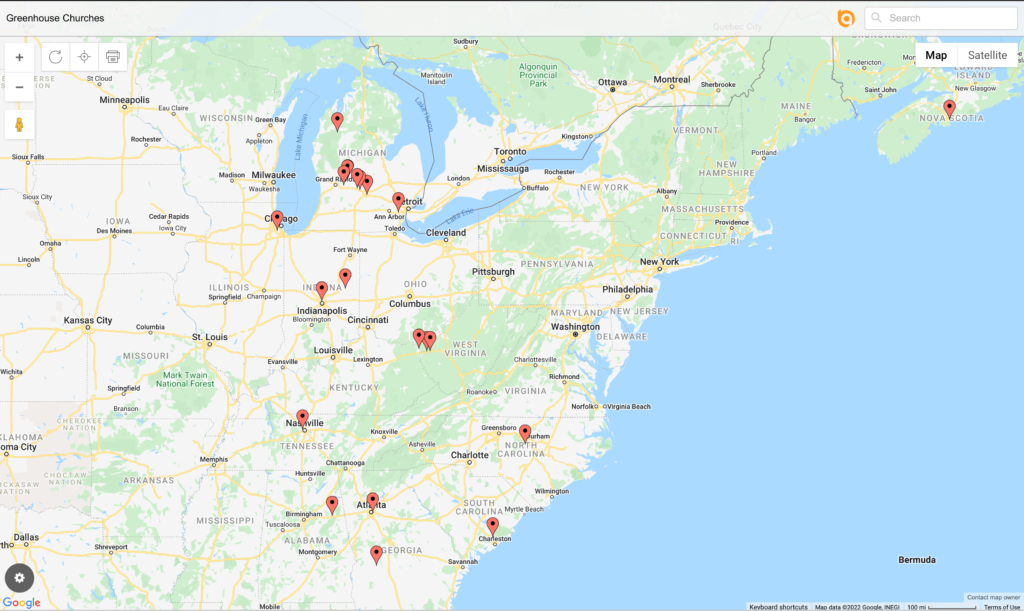The image size is (1024, 611).
Task: Click the map pin on Nashville
Action: [302, 418]
